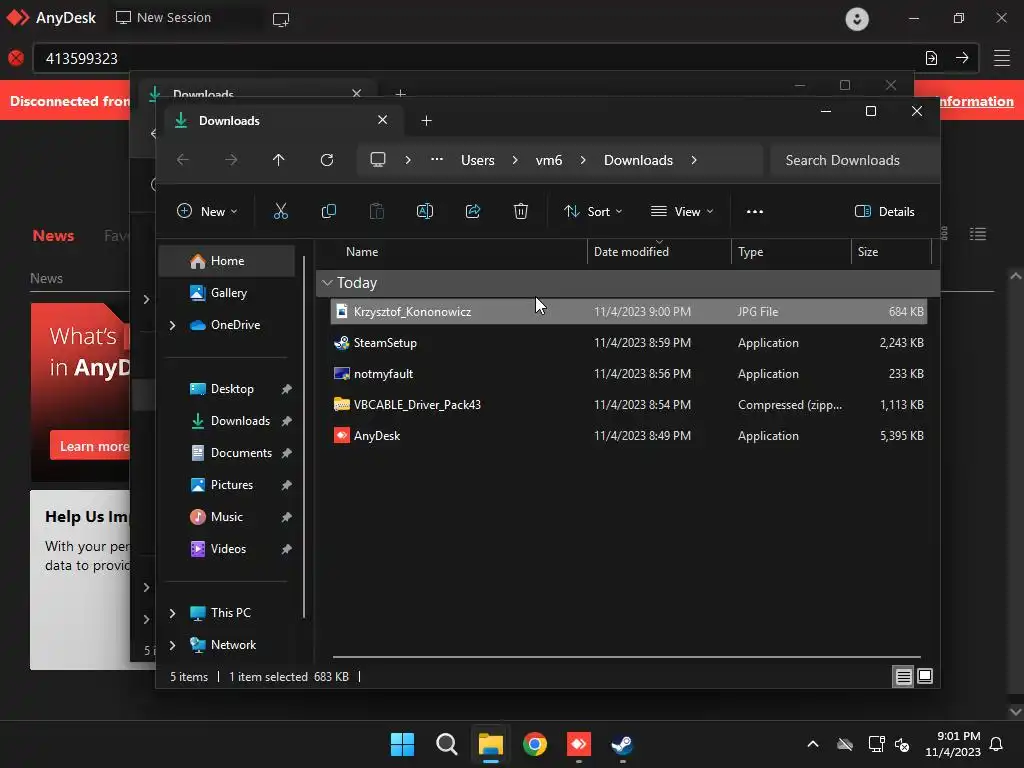The width and height of the screenshot is (1024, 768).
Task: Click the Users breadcrumb in address bar
Action: pyautogui.click(x=477, y=160)
